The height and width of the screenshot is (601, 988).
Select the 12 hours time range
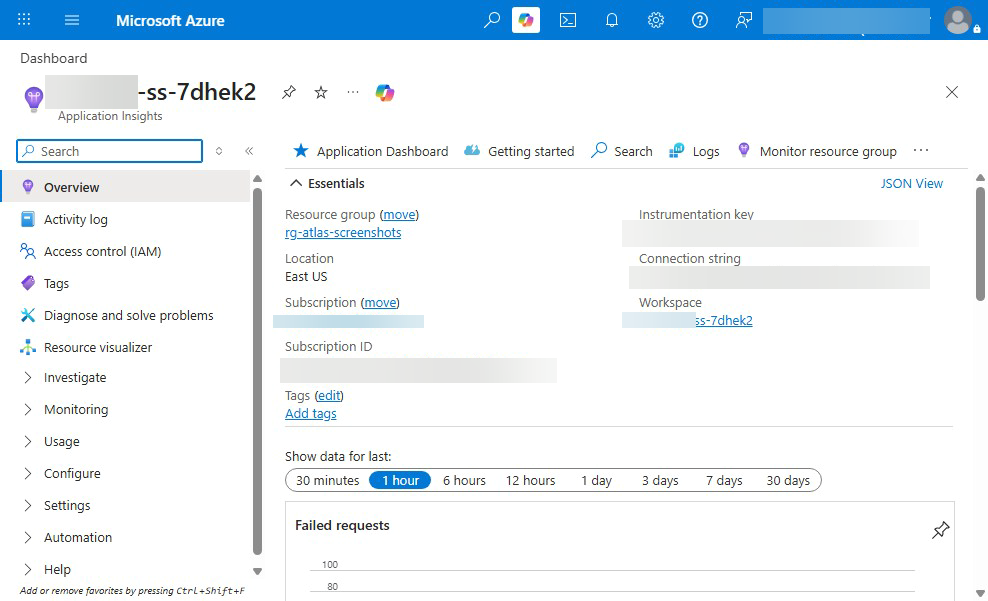tap(531, 480)
